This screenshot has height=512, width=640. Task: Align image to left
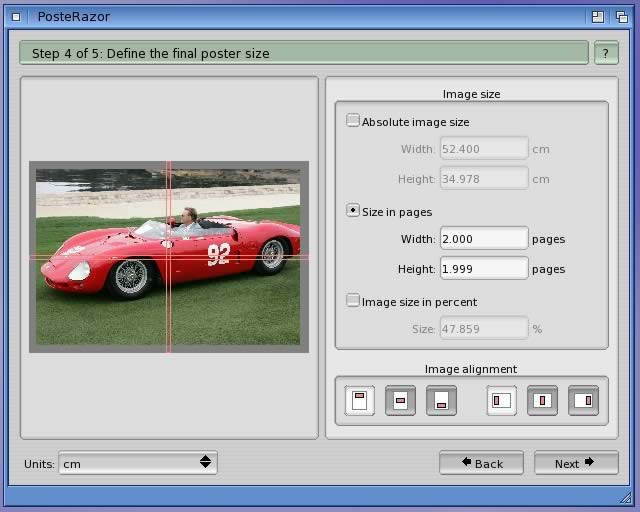coord(502,400)
